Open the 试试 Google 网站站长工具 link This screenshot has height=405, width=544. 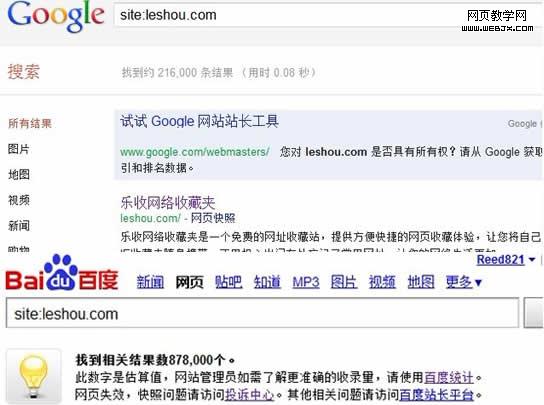(199, 121)
